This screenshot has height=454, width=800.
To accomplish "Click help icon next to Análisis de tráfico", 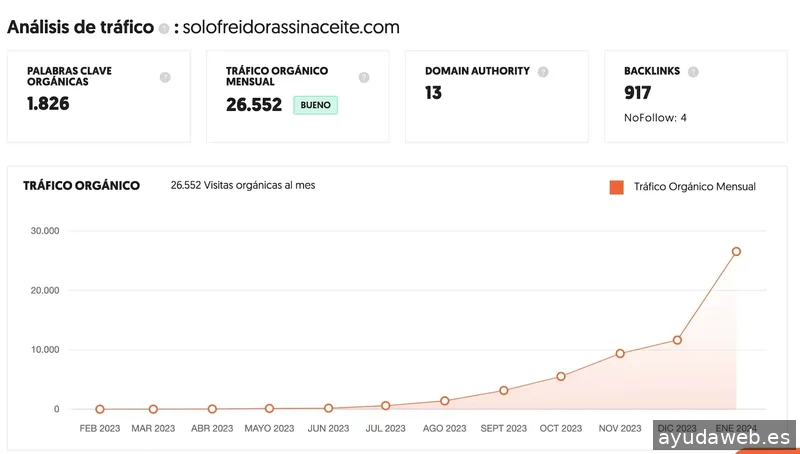I will pyautogui.click(x=164, y=29).
